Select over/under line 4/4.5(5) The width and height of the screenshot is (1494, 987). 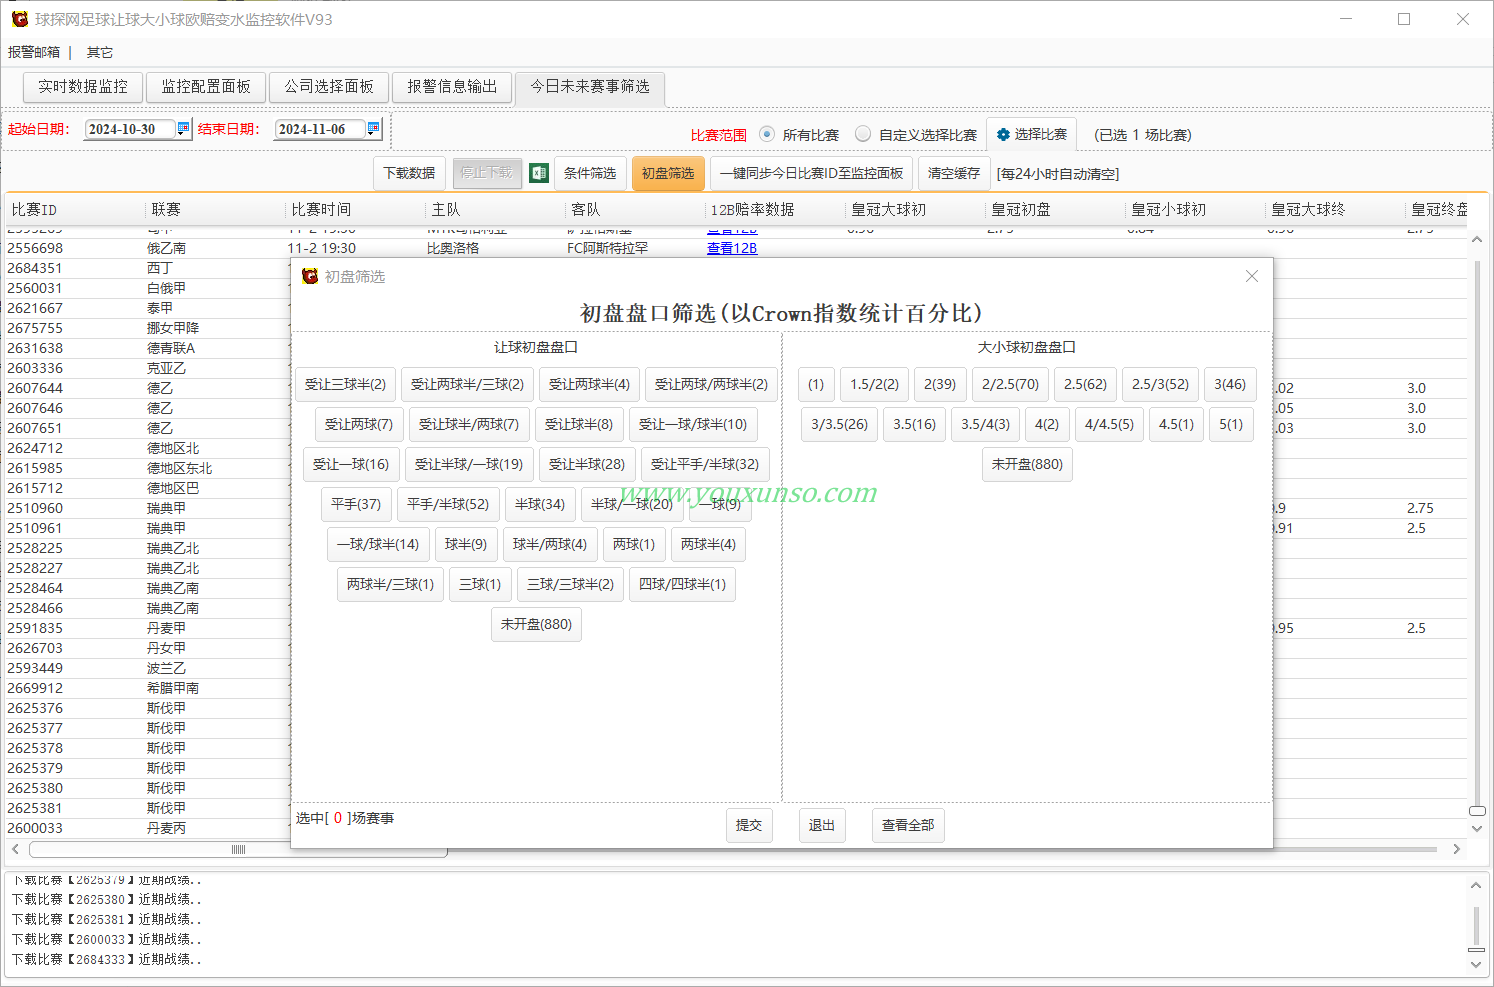coord(1110,424)
